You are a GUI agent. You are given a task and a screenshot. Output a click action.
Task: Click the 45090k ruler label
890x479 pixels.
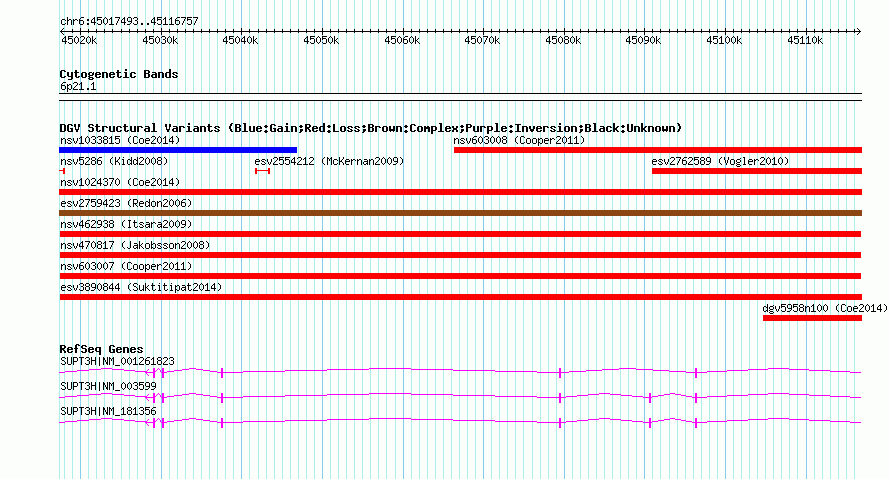pyautogui.click(x=643, y=40)
